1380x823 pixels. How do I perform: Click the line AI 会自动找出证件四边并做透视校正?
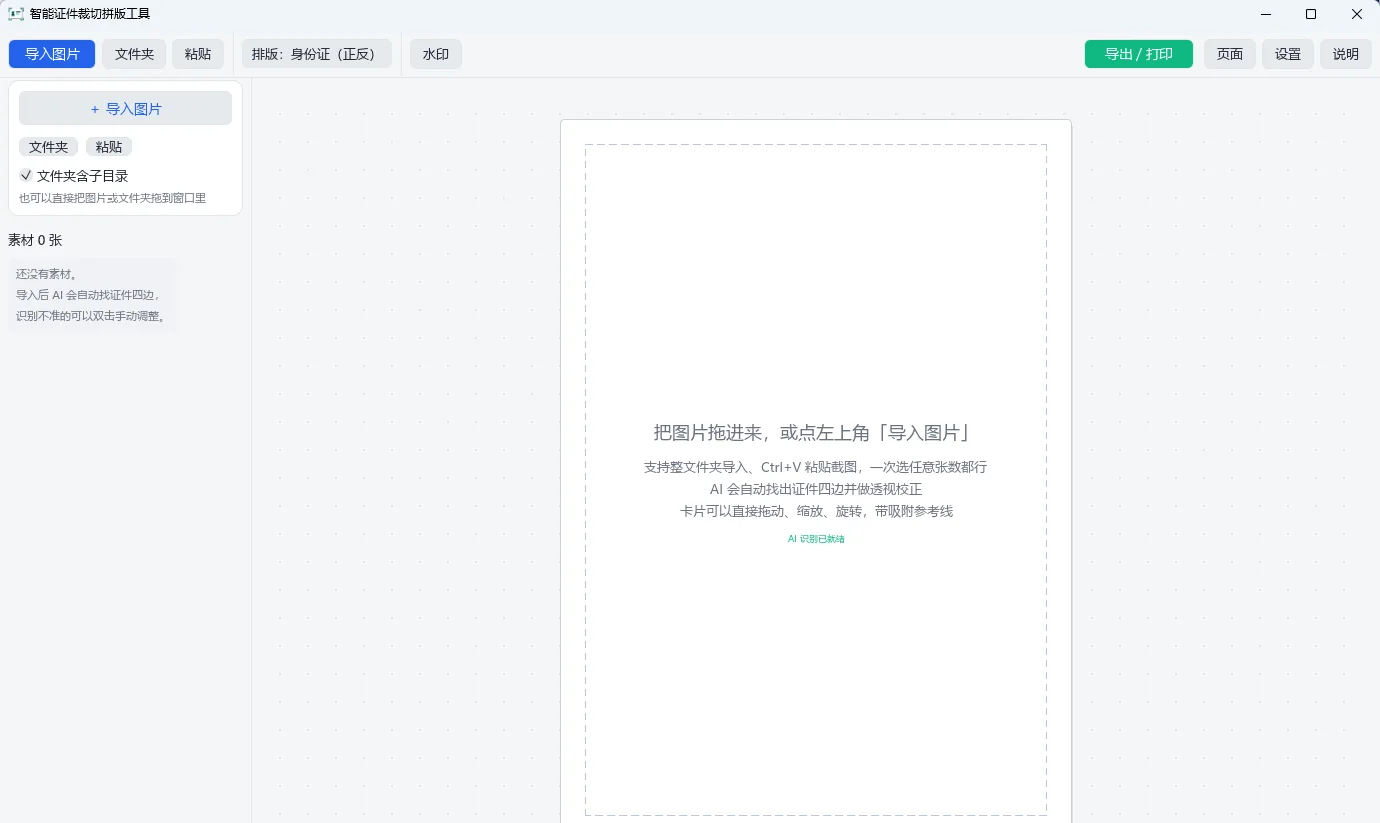coord(816,489)
